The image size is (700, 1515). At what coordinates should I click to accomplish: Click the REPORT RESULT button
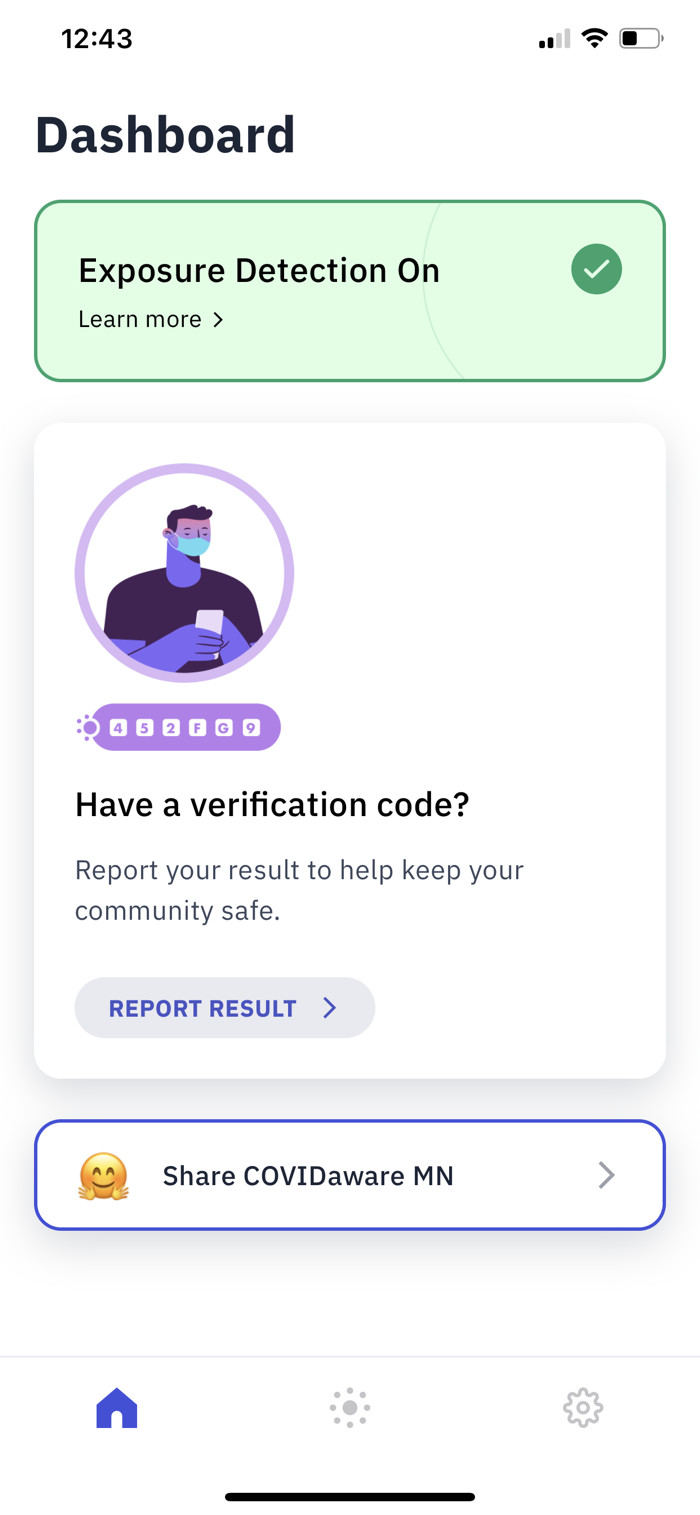pyautogui.click(x=225, y=1008)
